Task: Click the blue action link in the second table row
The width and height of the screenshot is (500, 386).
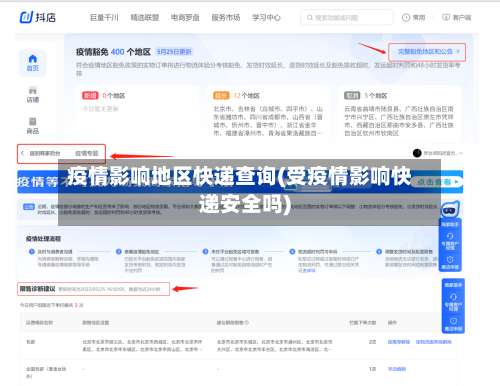Action: point(397,369)
